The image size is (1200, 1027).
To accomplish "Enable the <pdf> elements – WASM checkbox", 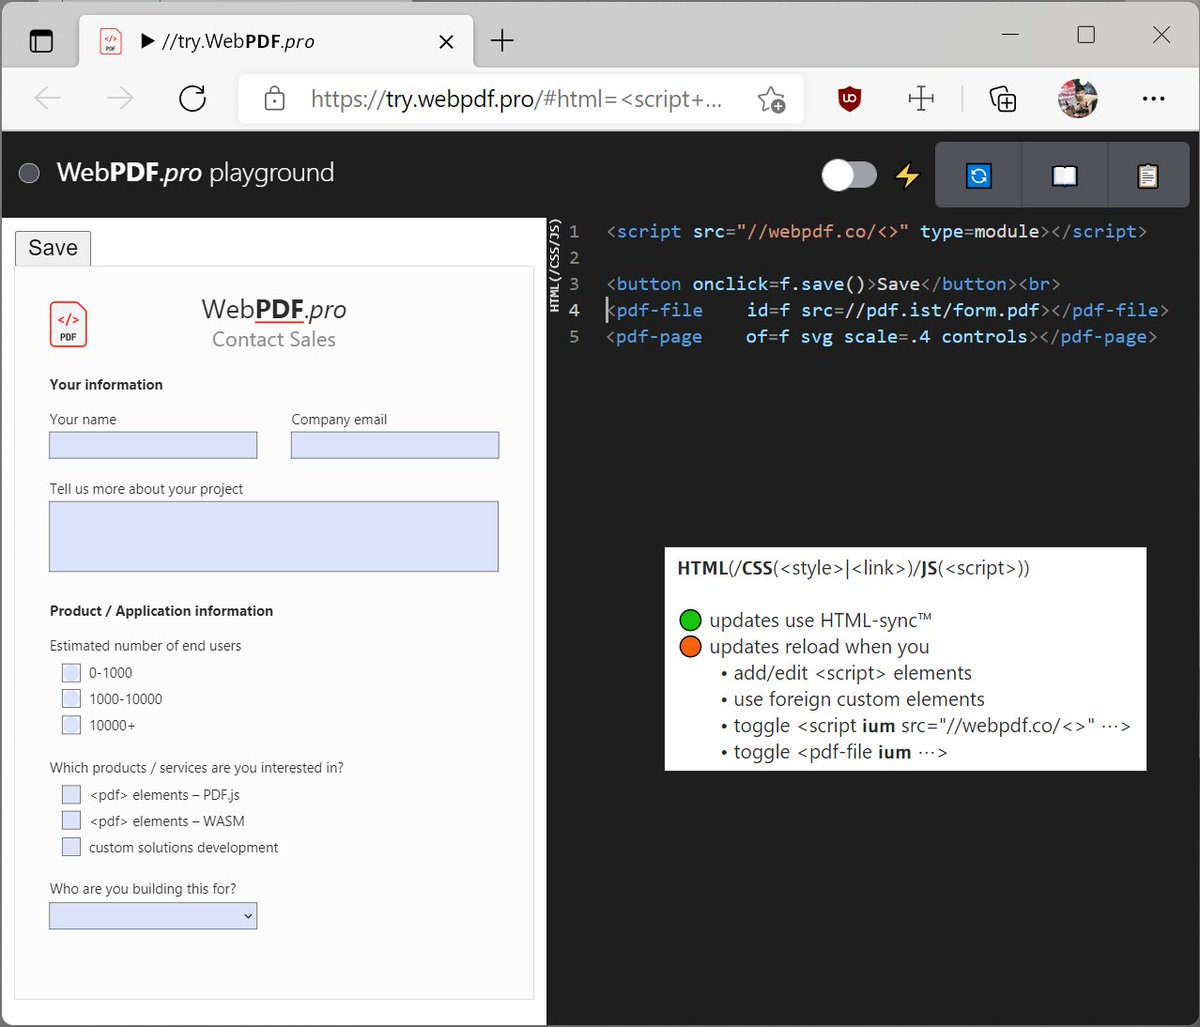I will [70, 820].
